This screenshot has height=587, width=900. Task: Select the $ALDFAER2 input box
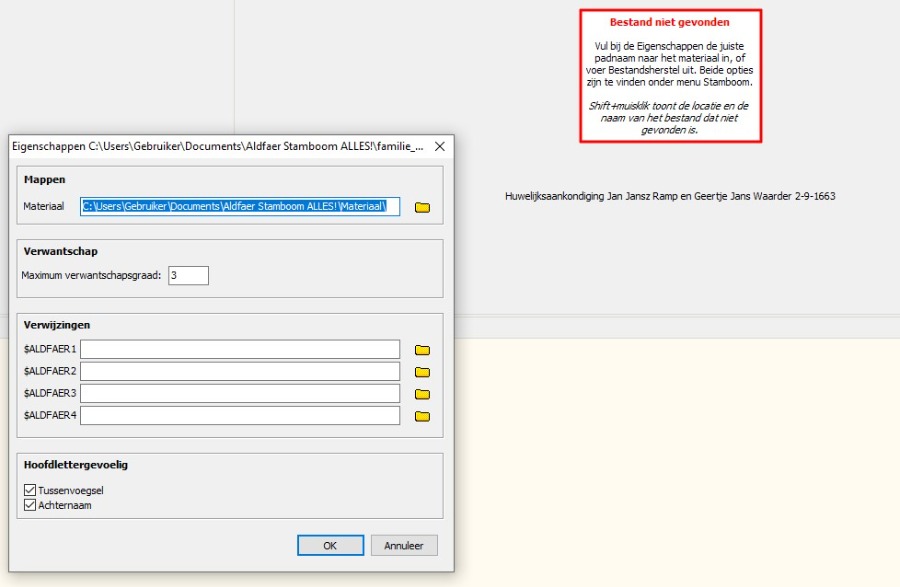click(240, 372)
